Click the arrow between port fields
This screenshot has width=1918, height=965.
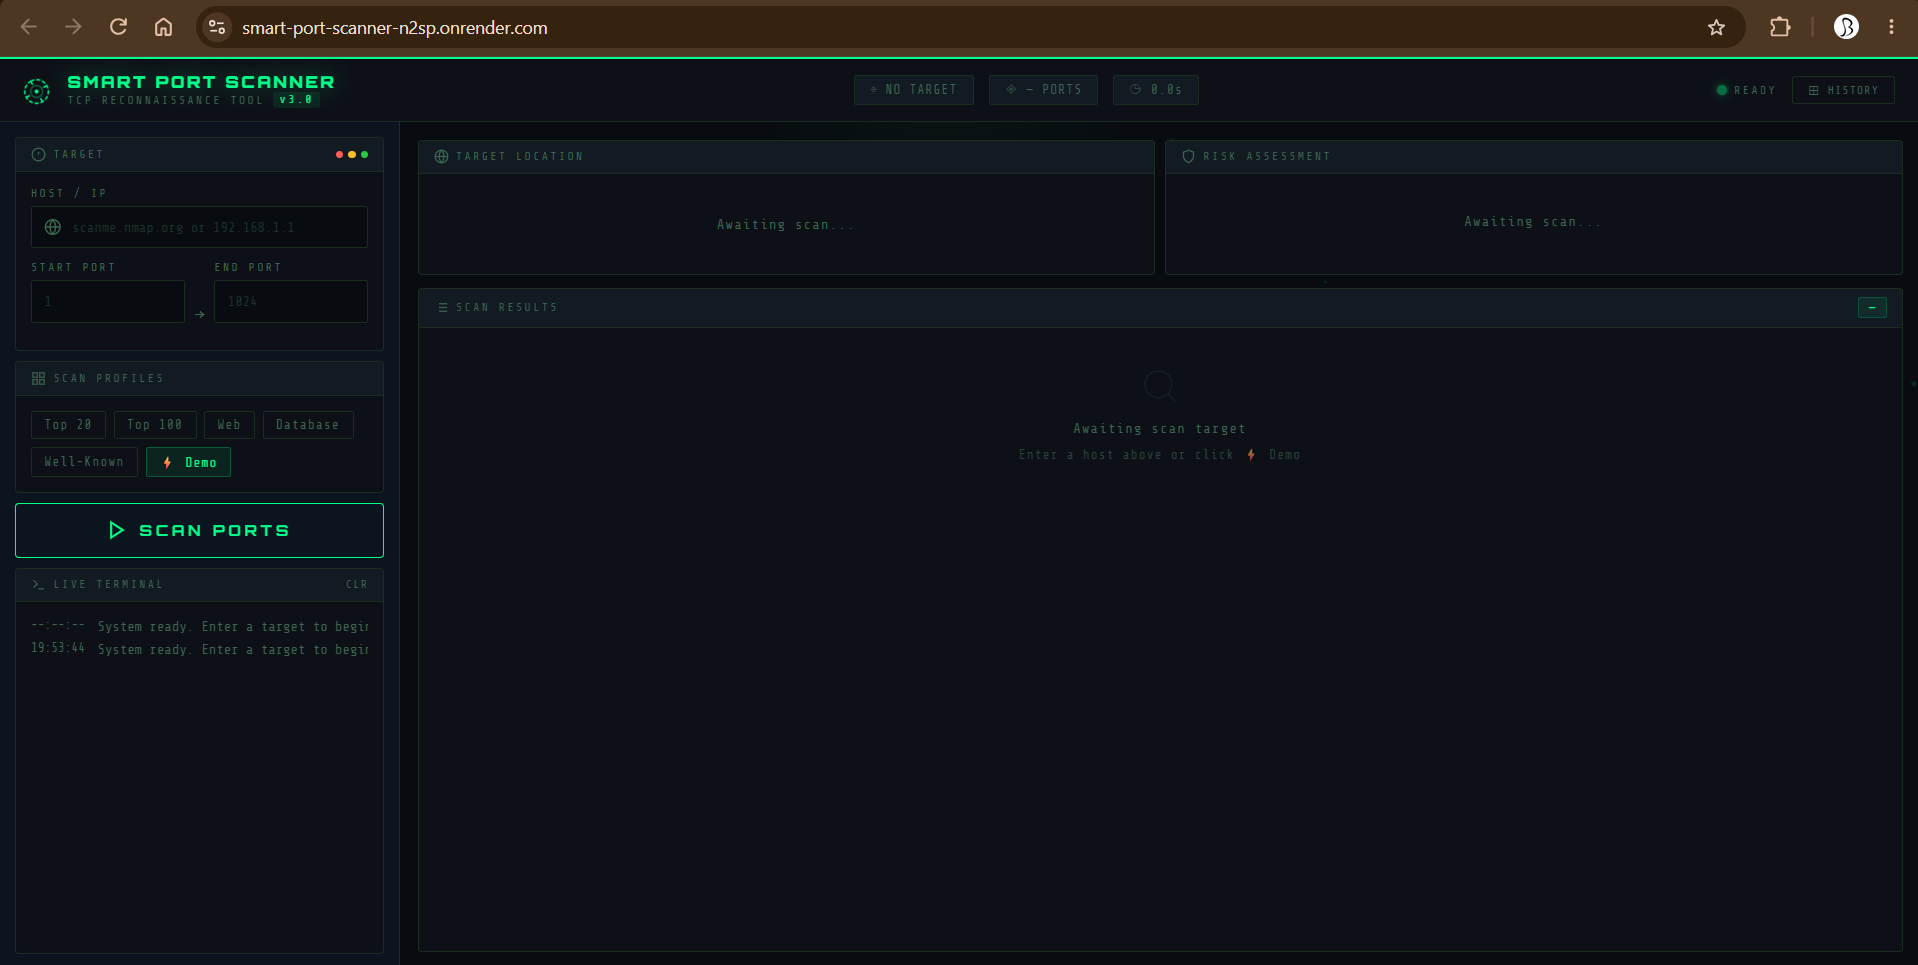pyautogui.click(x=200, y=314)
